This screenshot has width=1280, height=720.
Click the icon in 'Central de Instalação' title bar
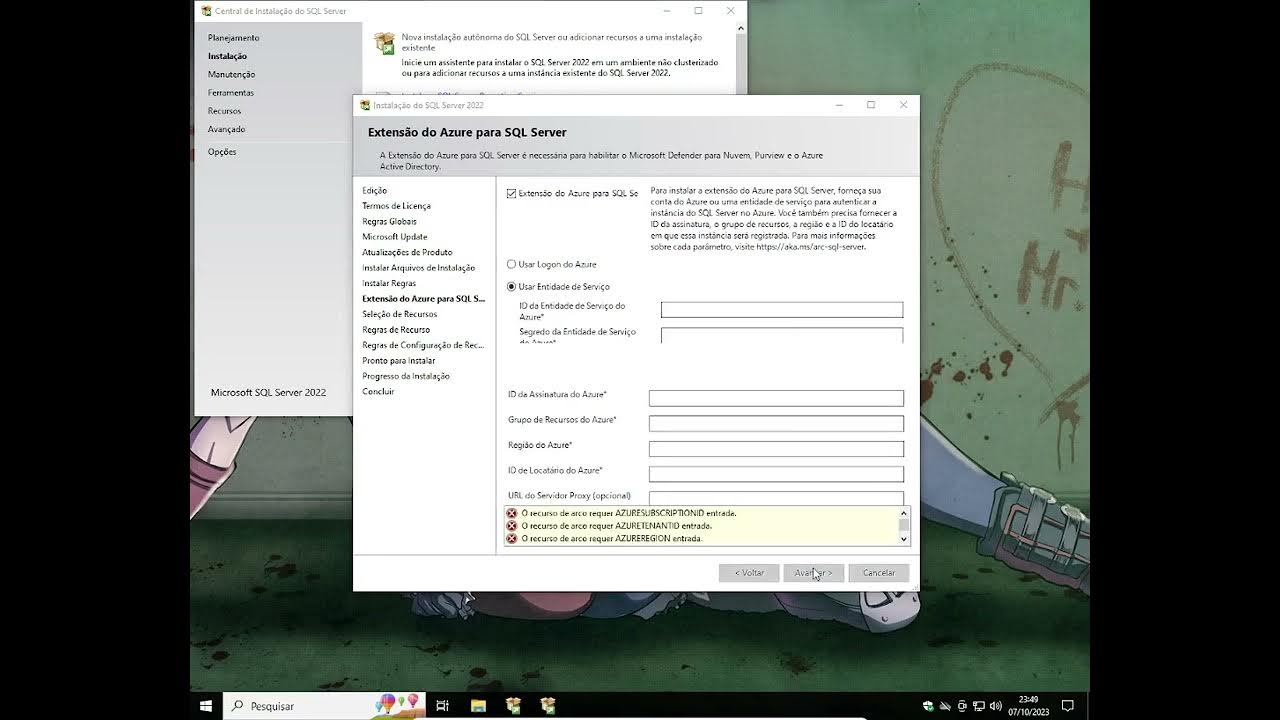(x=206, y=11)
